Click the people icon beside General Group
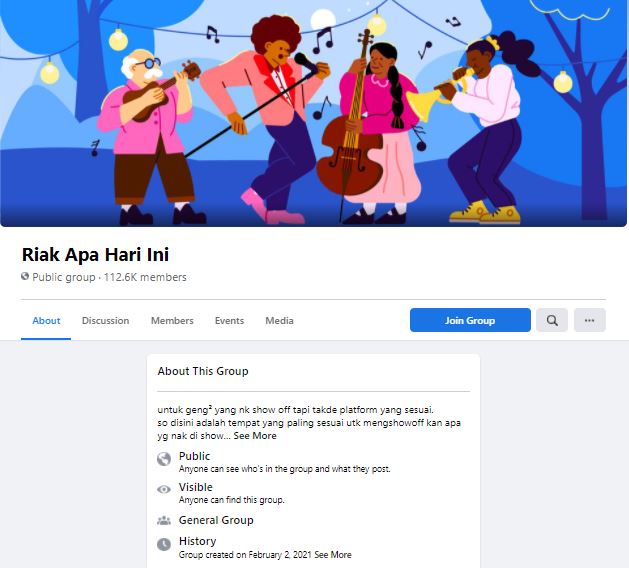 click(164, 521)
